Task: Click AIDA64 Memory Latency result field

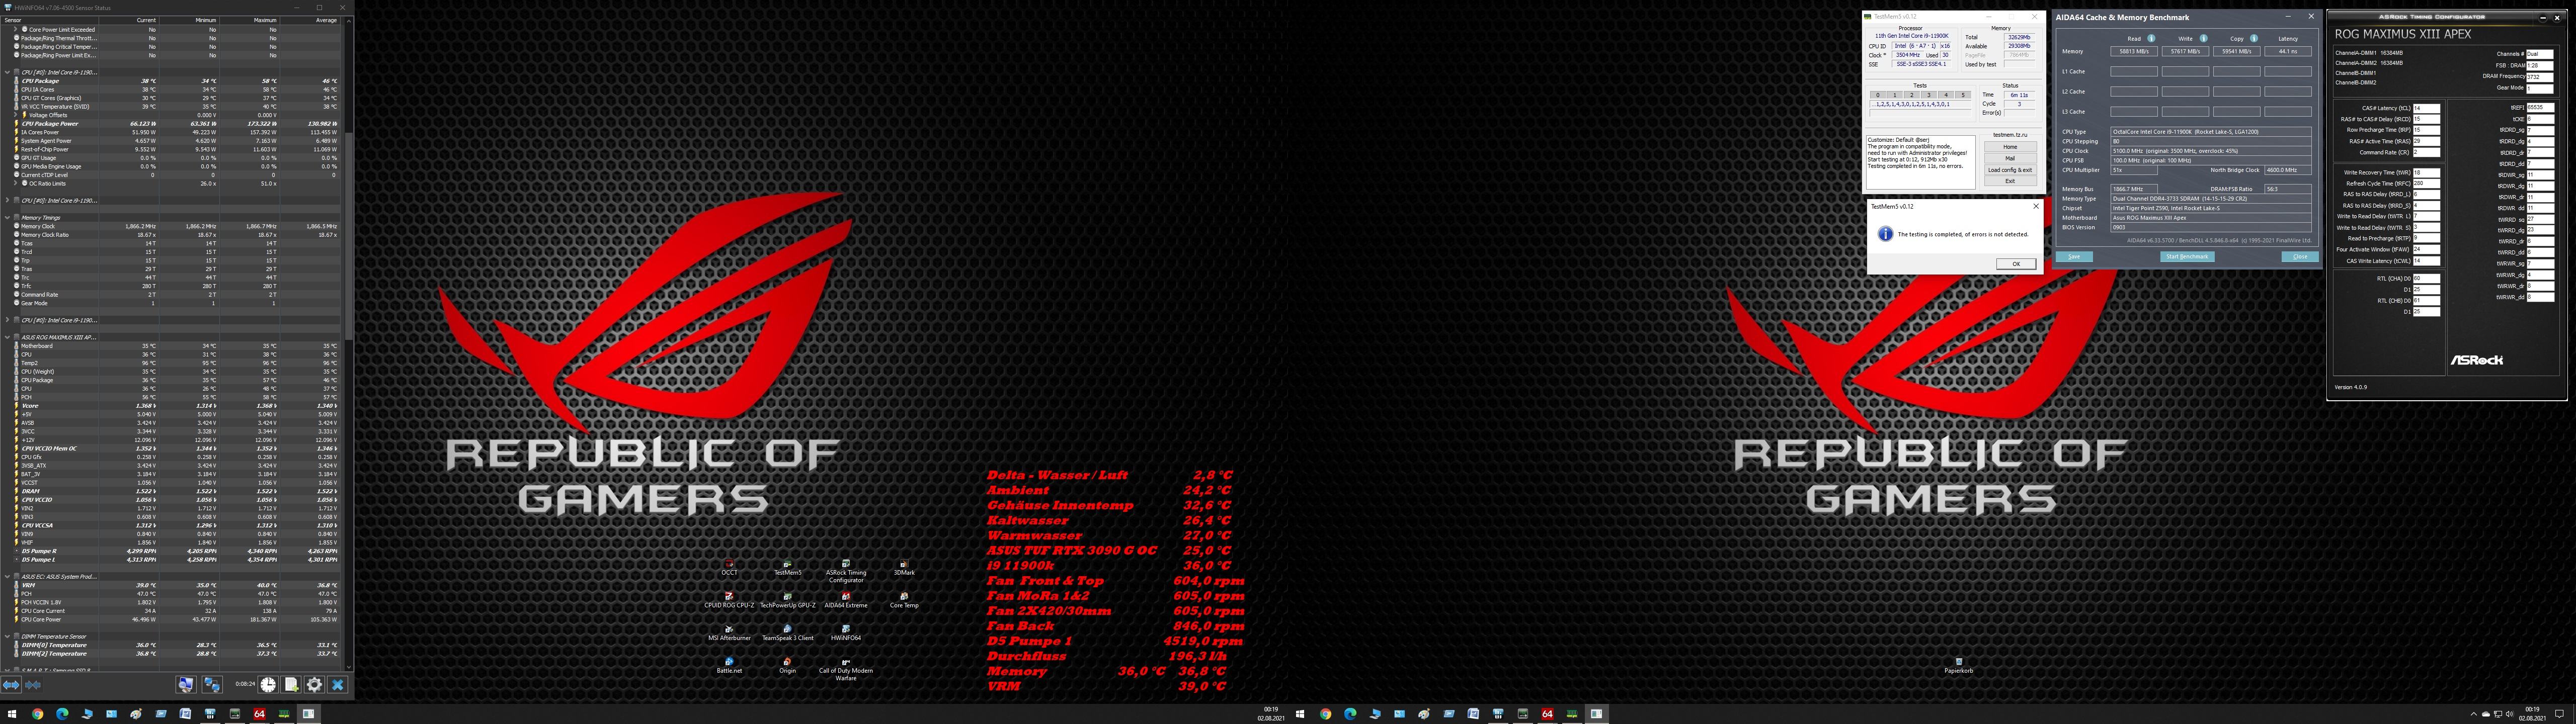Action: click(x=2288, y=51)
